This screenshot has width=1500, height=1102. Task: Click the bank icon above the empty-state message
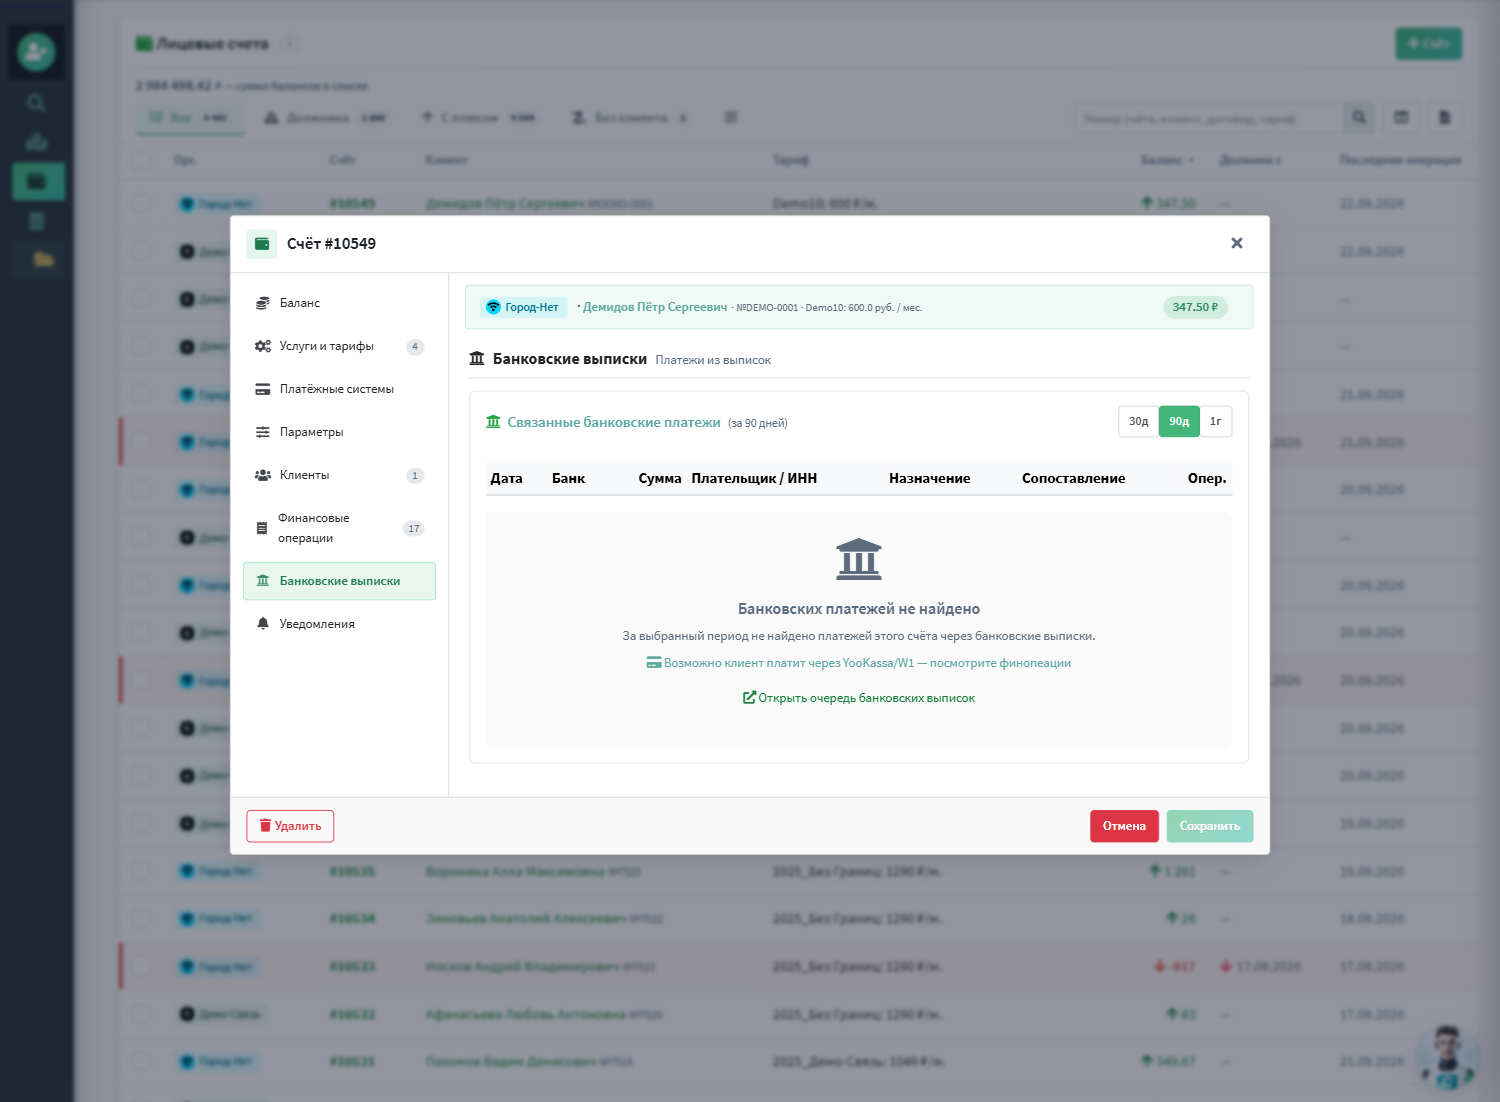[859, 559]
